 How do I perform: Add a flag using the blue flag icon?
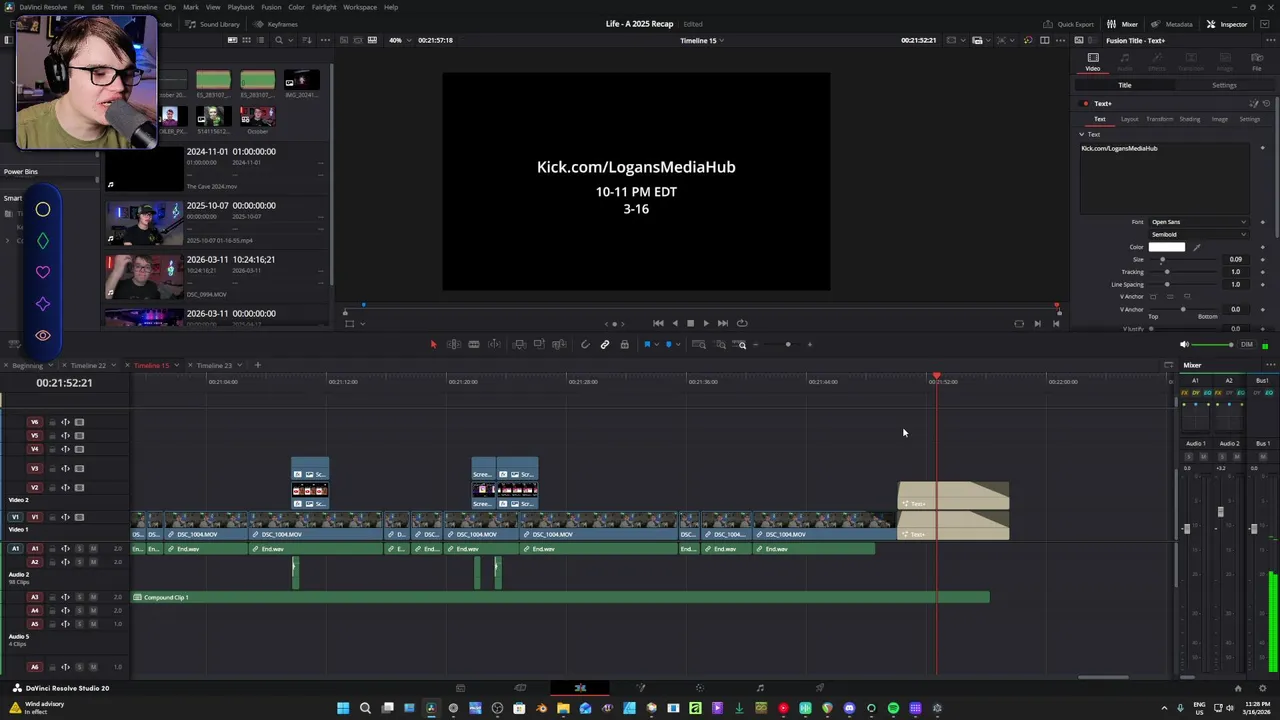click(x=647, y=344)
